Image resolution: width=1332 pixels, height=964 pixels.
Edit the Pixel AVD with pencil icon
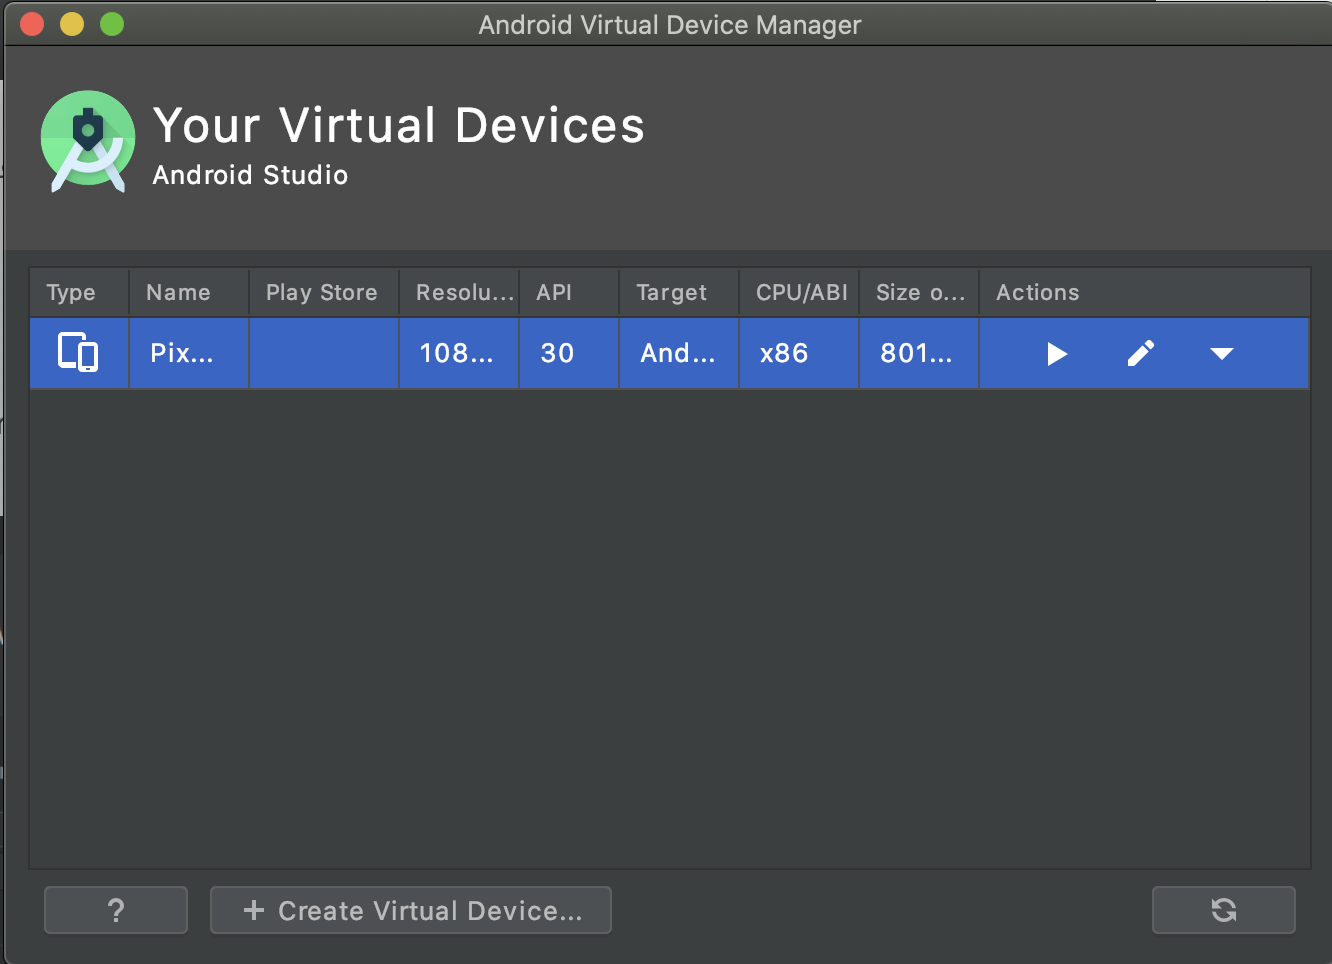[1141, 353]
